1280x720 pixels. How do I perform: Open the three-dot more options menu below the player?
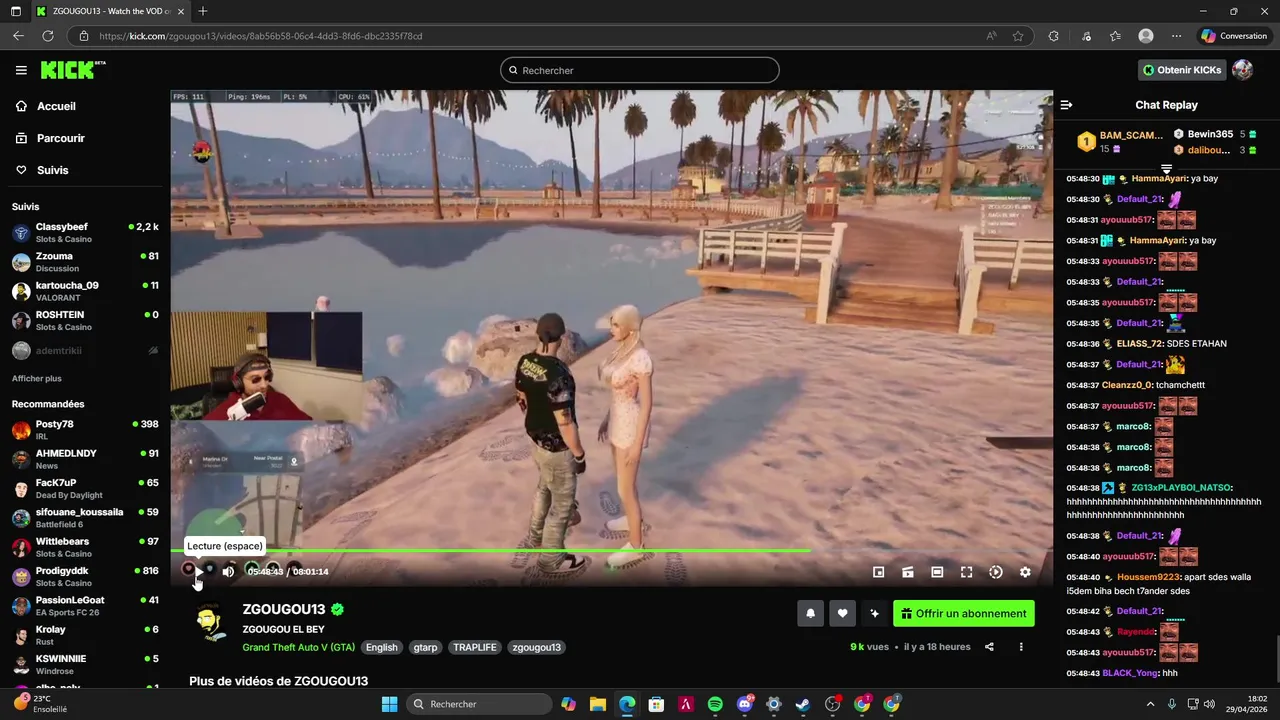pos(1021,647)
